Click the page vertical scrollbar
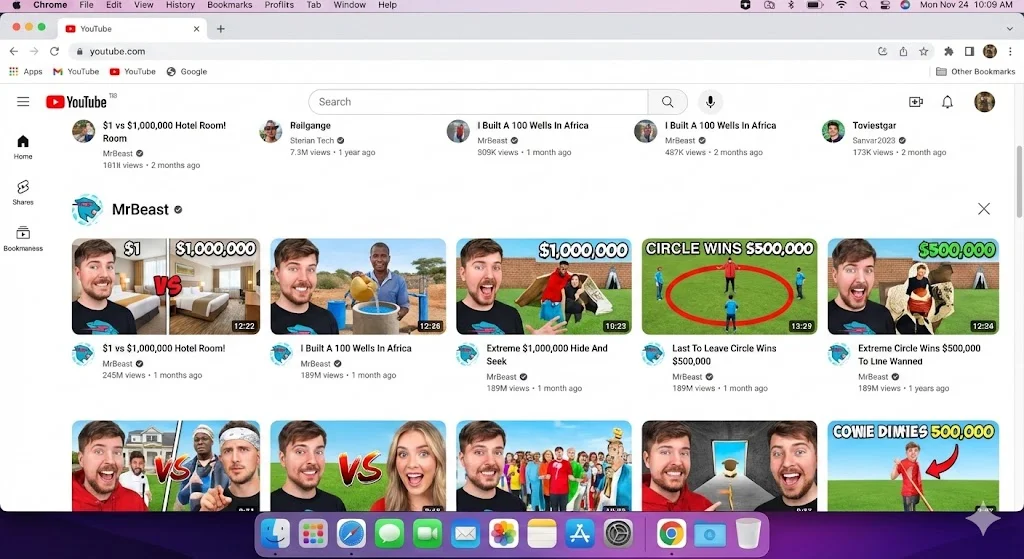The height and width of the screenshot is (559, 1024). (x=1019, y=182)
